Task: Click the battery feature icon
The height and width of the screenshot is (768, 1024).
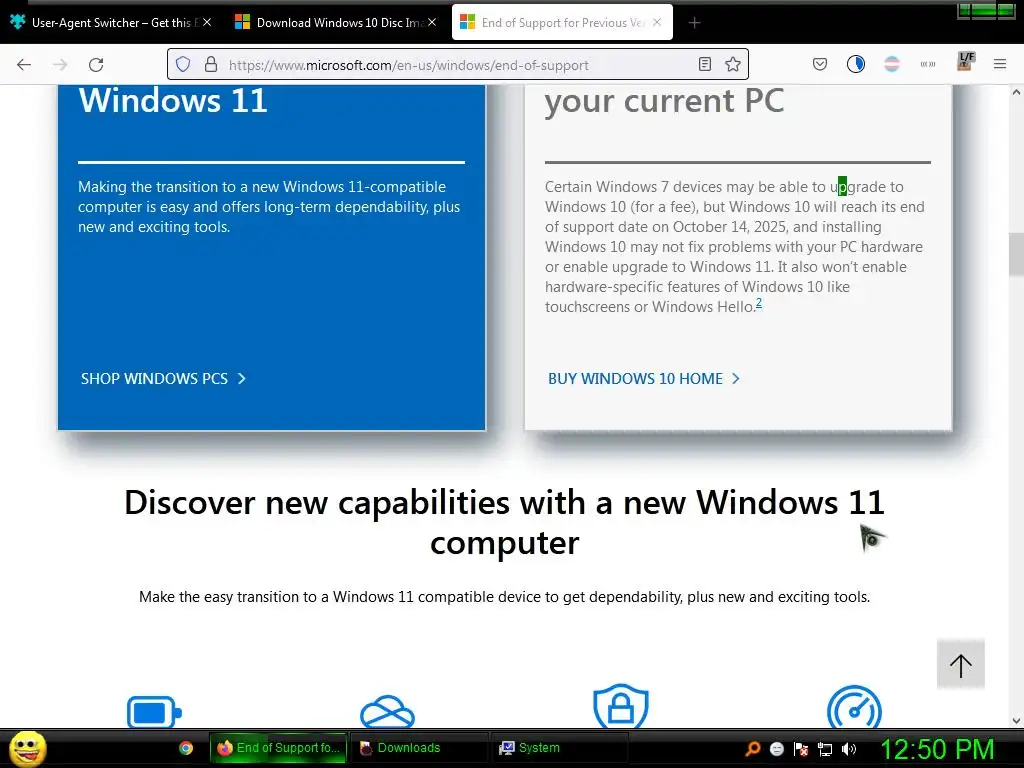Action: tap(154, 712)
